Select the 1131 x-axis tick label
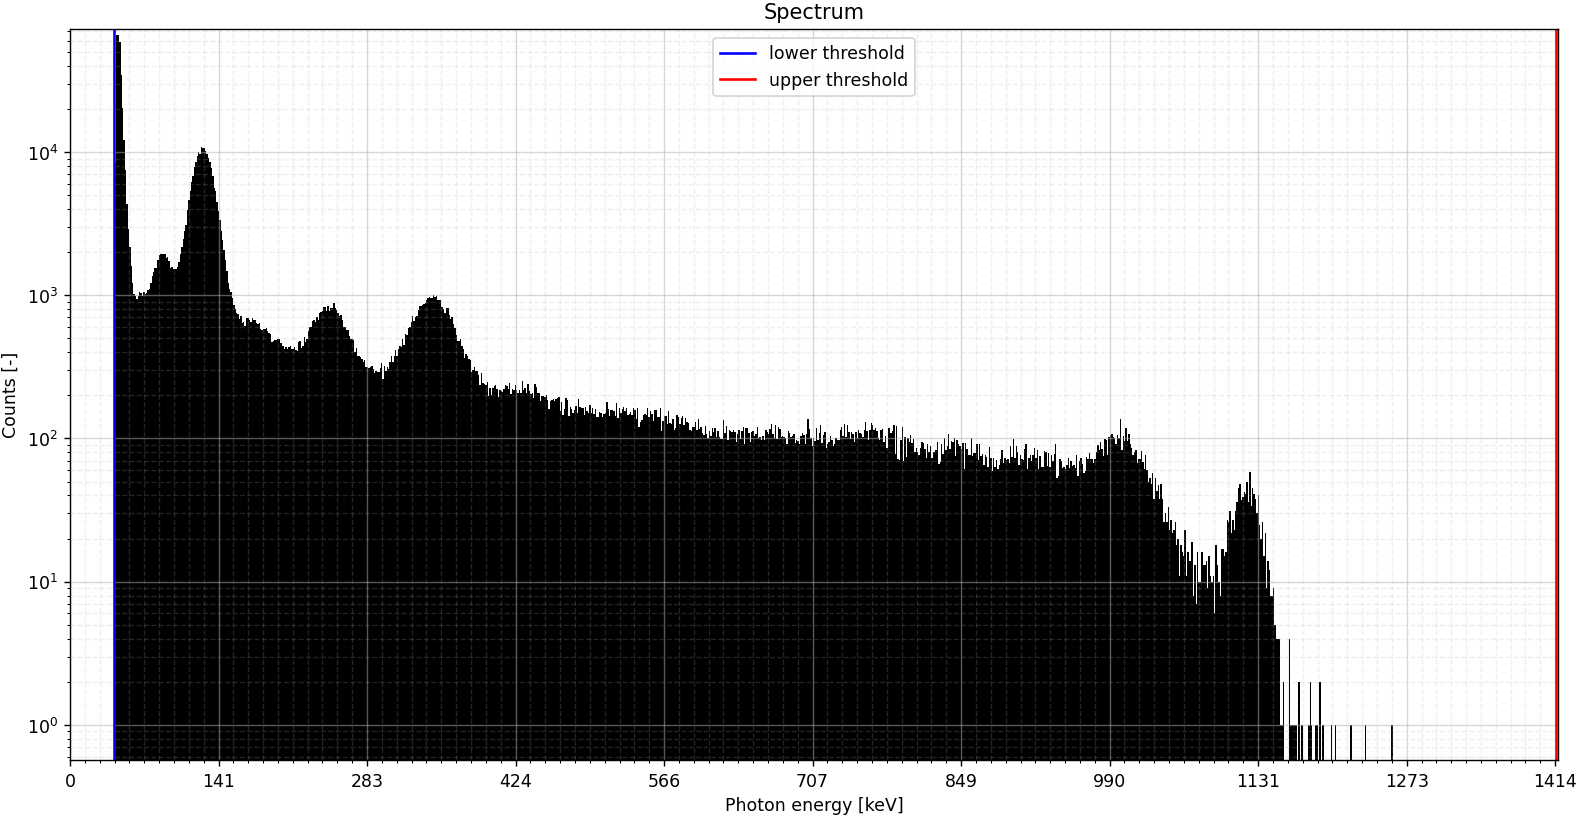The width and height of the screenshot is (1586, 822). tap(1258, 781)
